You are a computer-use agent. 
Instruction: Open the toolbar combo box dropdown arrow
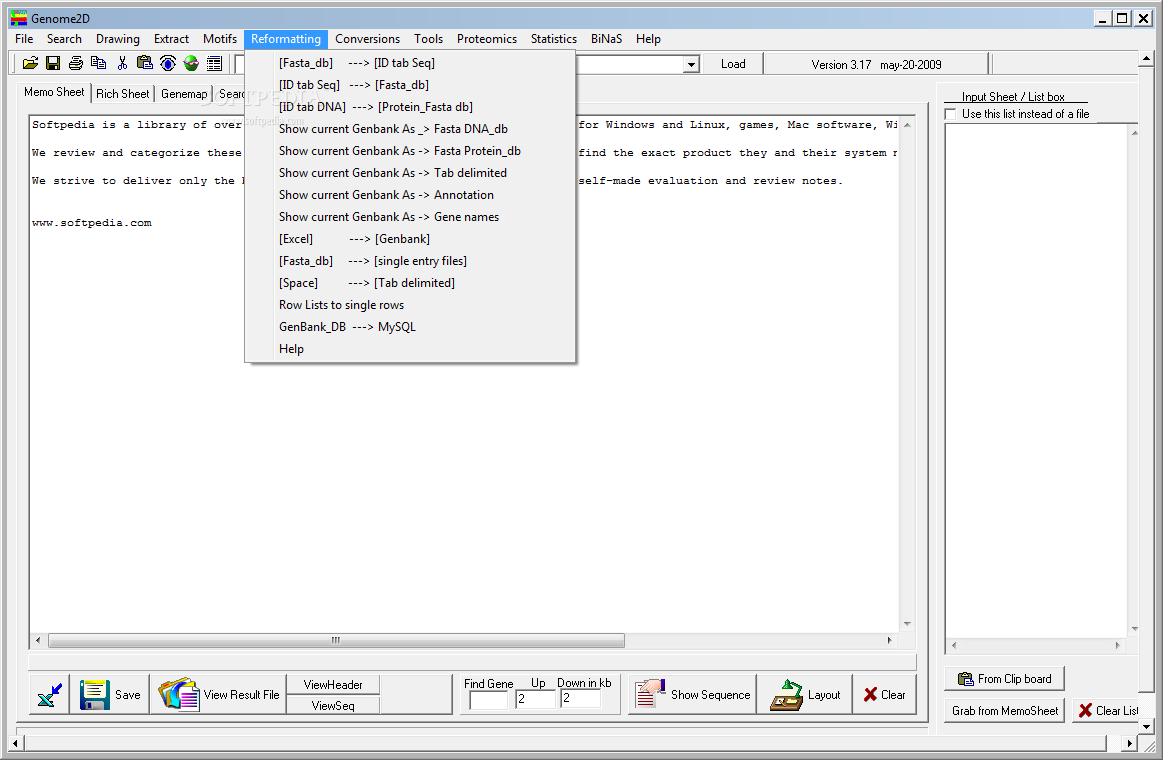tap(691, 65)
